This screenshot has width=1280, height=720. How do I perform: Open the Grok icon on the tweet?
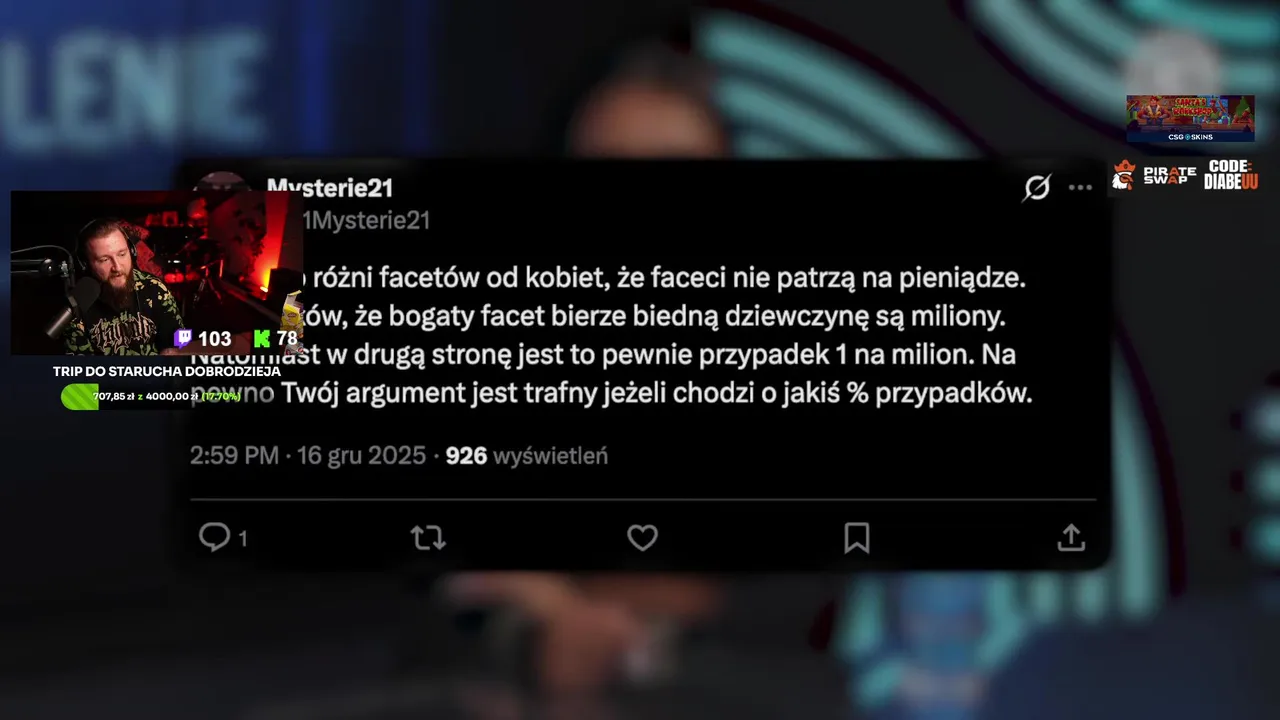point(1037,187)
